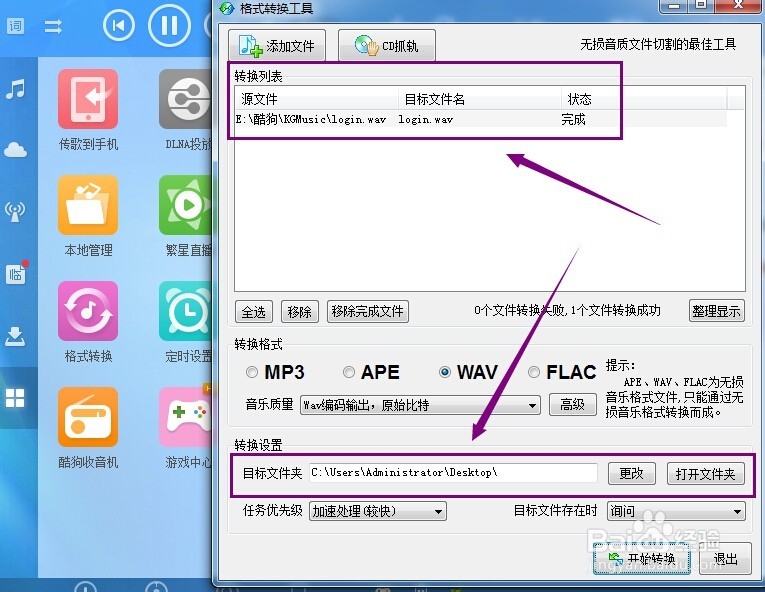Open 本地管理 tool
Image resolution: width=765 pixels, height=592 pixels.
pyautogui.click(x=88, y=205)
